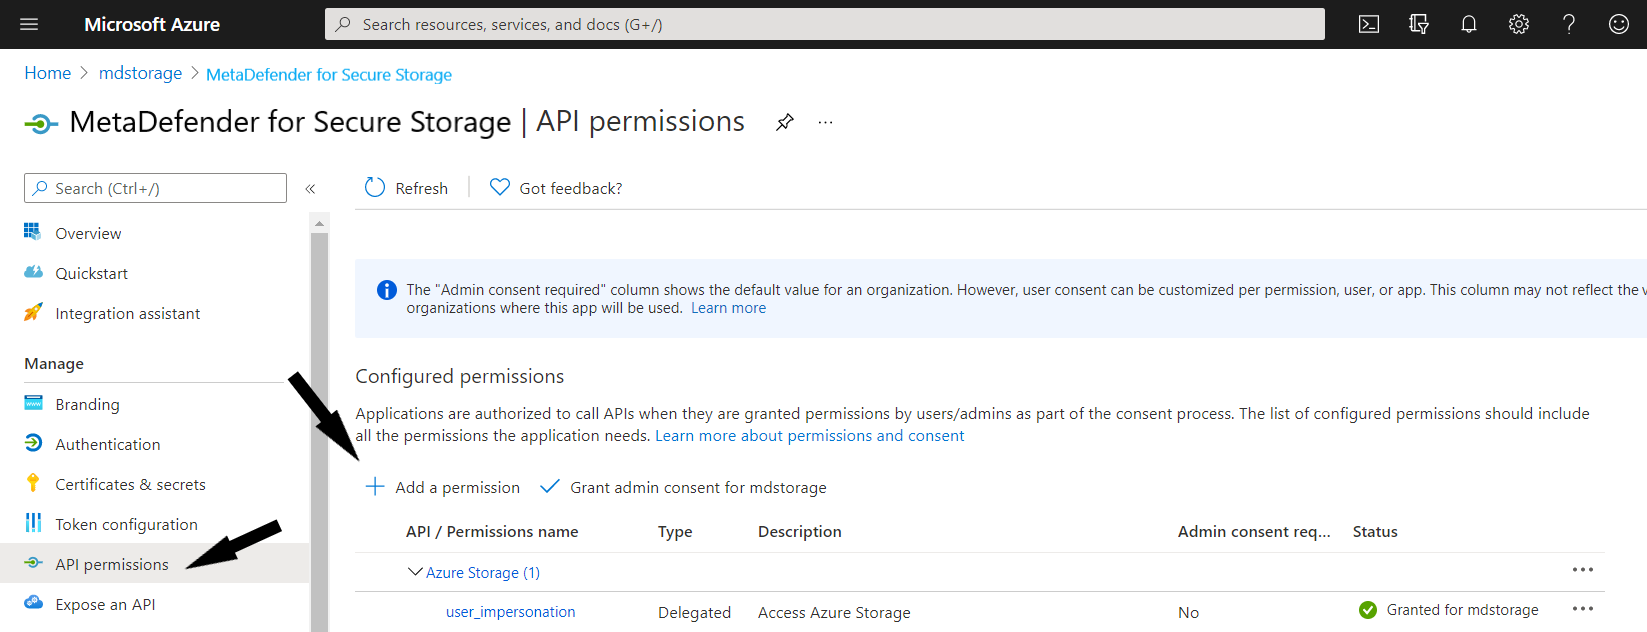
Task: Click the Authentication icon
Action: [33, 443]
